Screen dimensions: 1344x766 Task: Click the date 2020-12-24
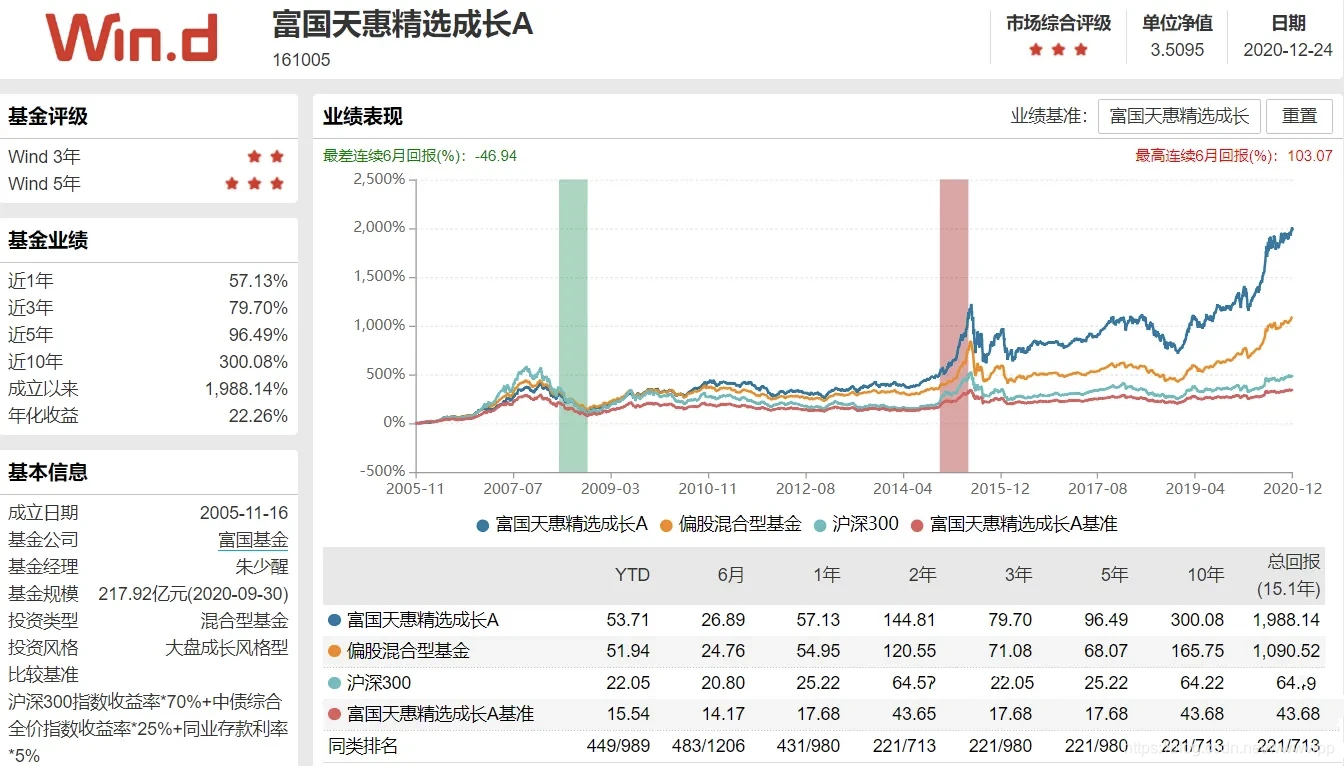coord(1288,50)
